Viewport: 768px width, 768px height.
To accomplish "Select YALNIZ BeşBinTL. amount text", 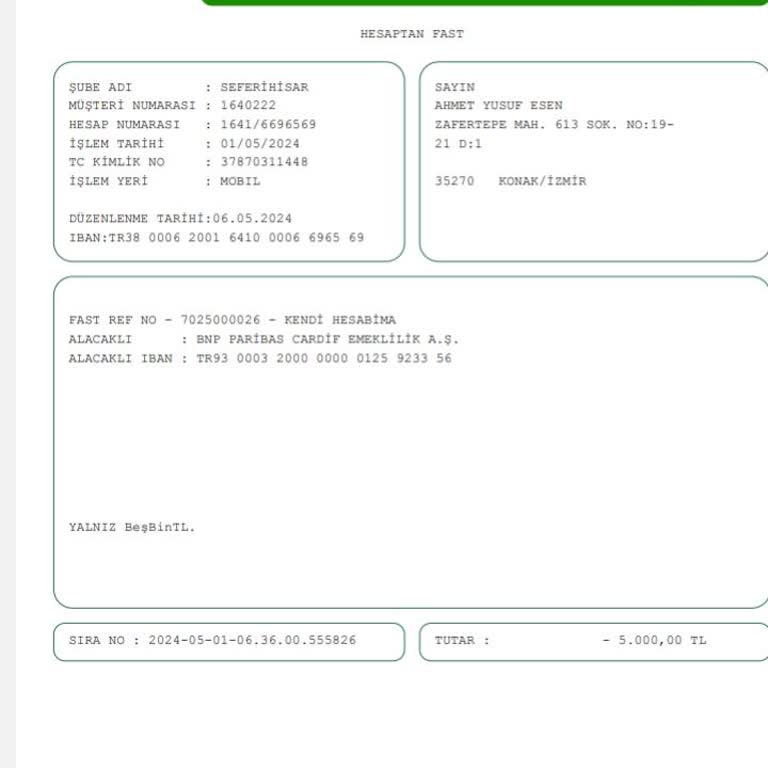I will point(132,527).
